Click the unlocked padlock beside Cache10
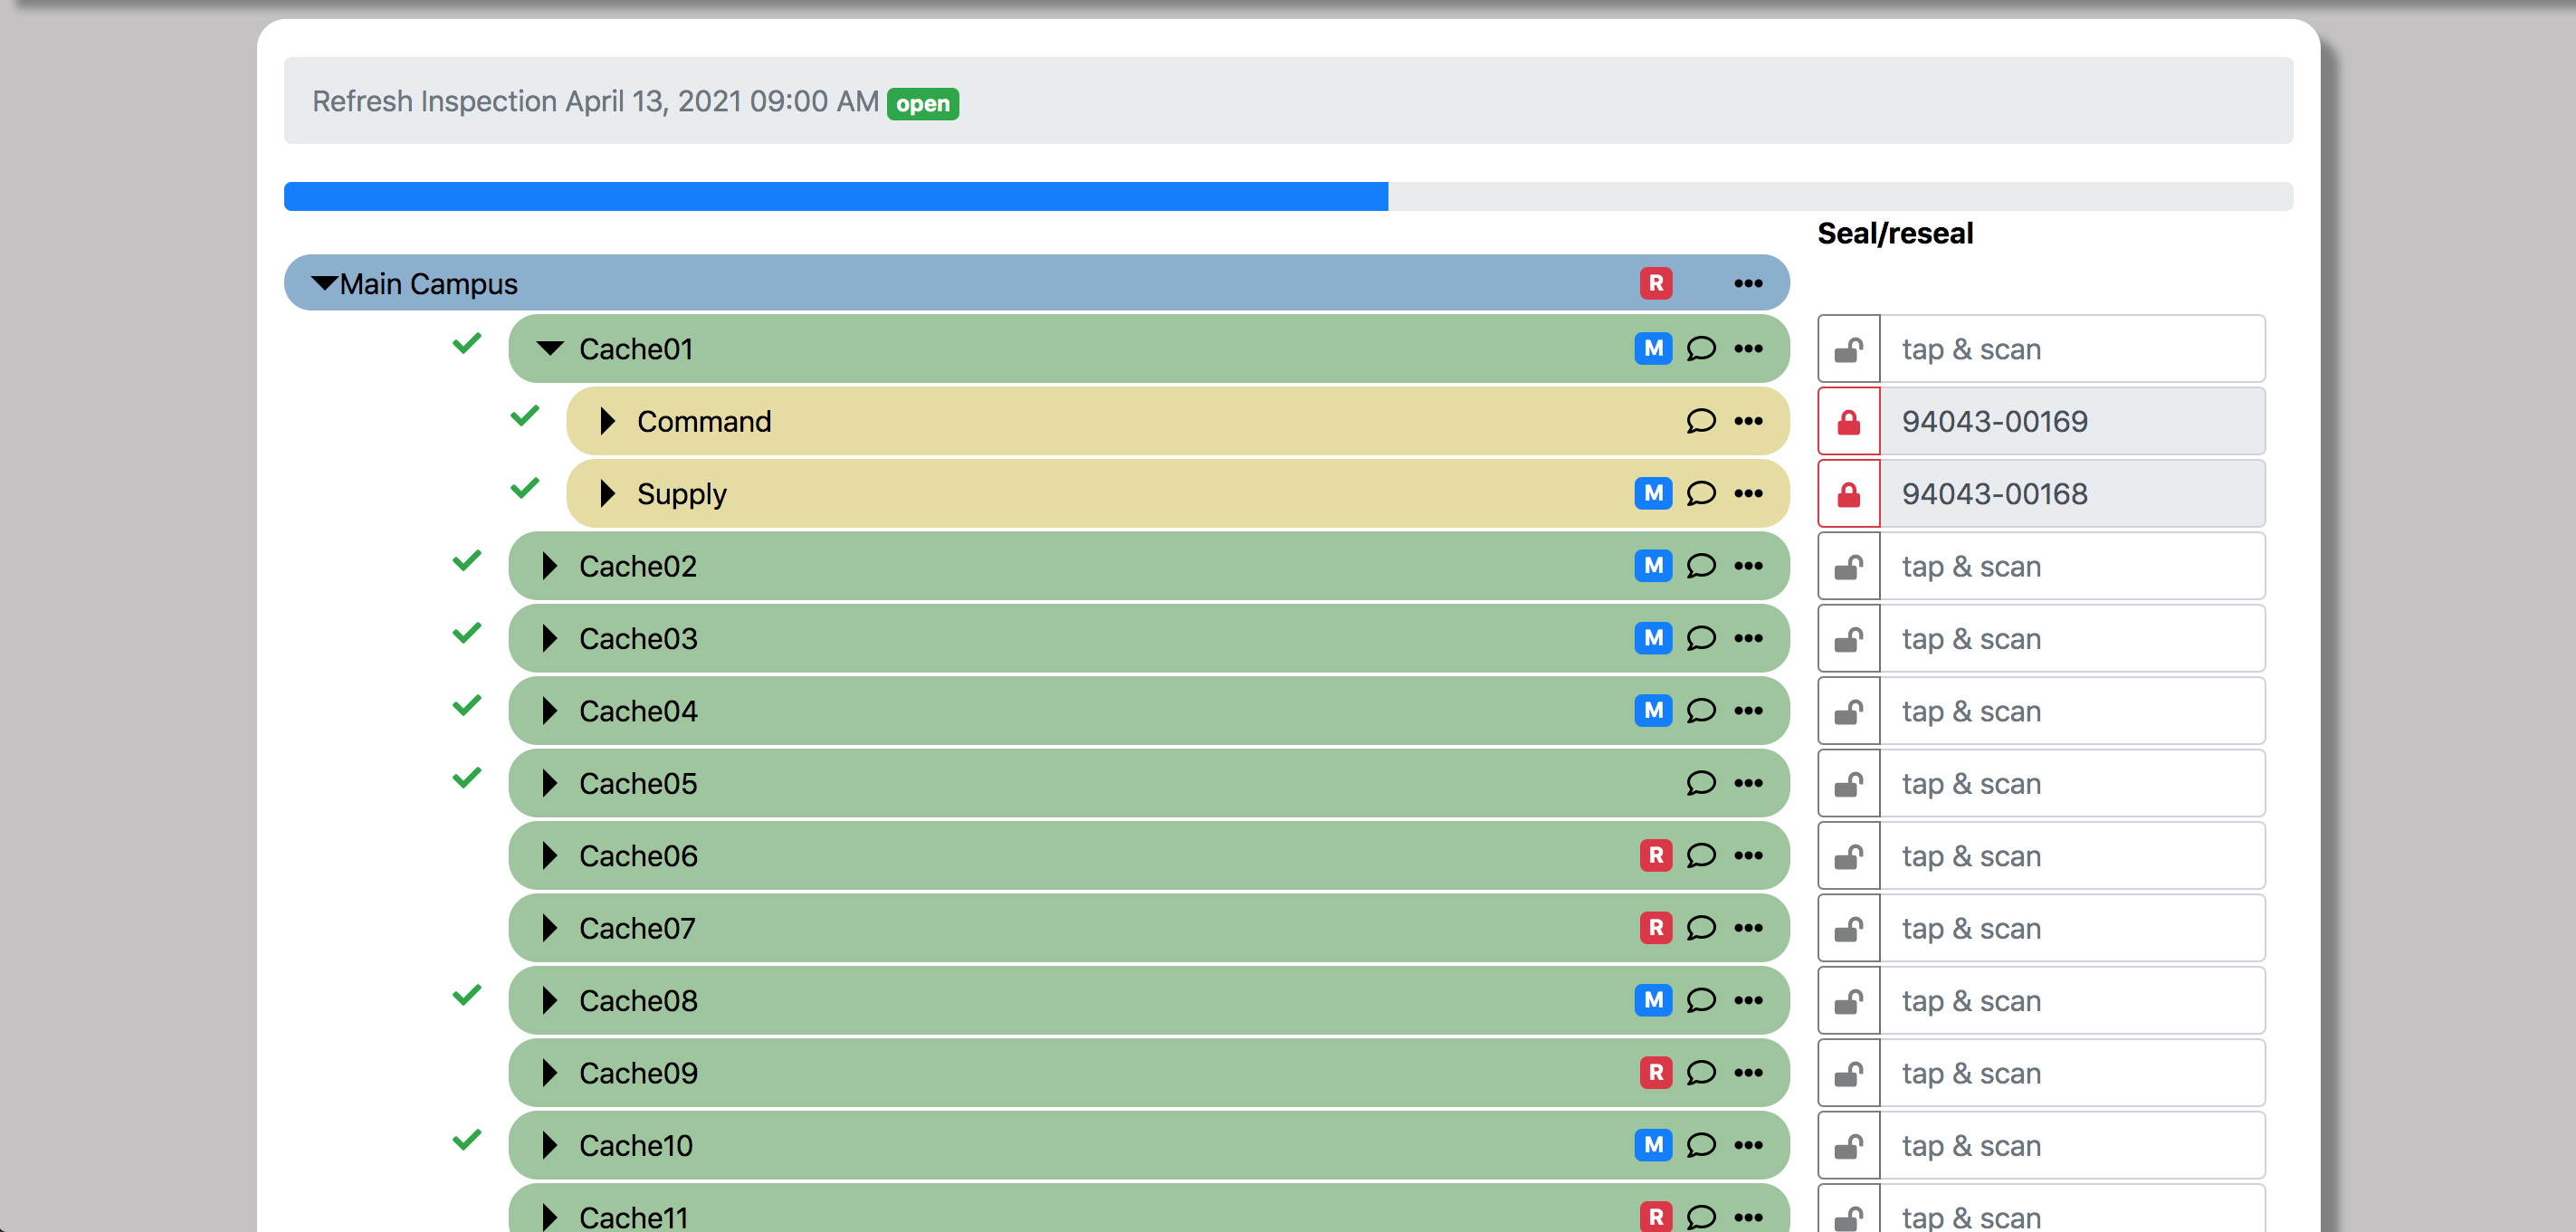Viewport: 2576px width, 1232px height. click(x=1848, y=1145)
